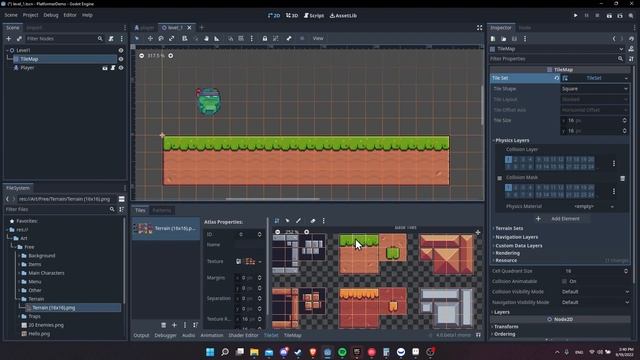Save resource icon in Inspector
This screenshot has height=360, width=640.
(x=514, y=39)
